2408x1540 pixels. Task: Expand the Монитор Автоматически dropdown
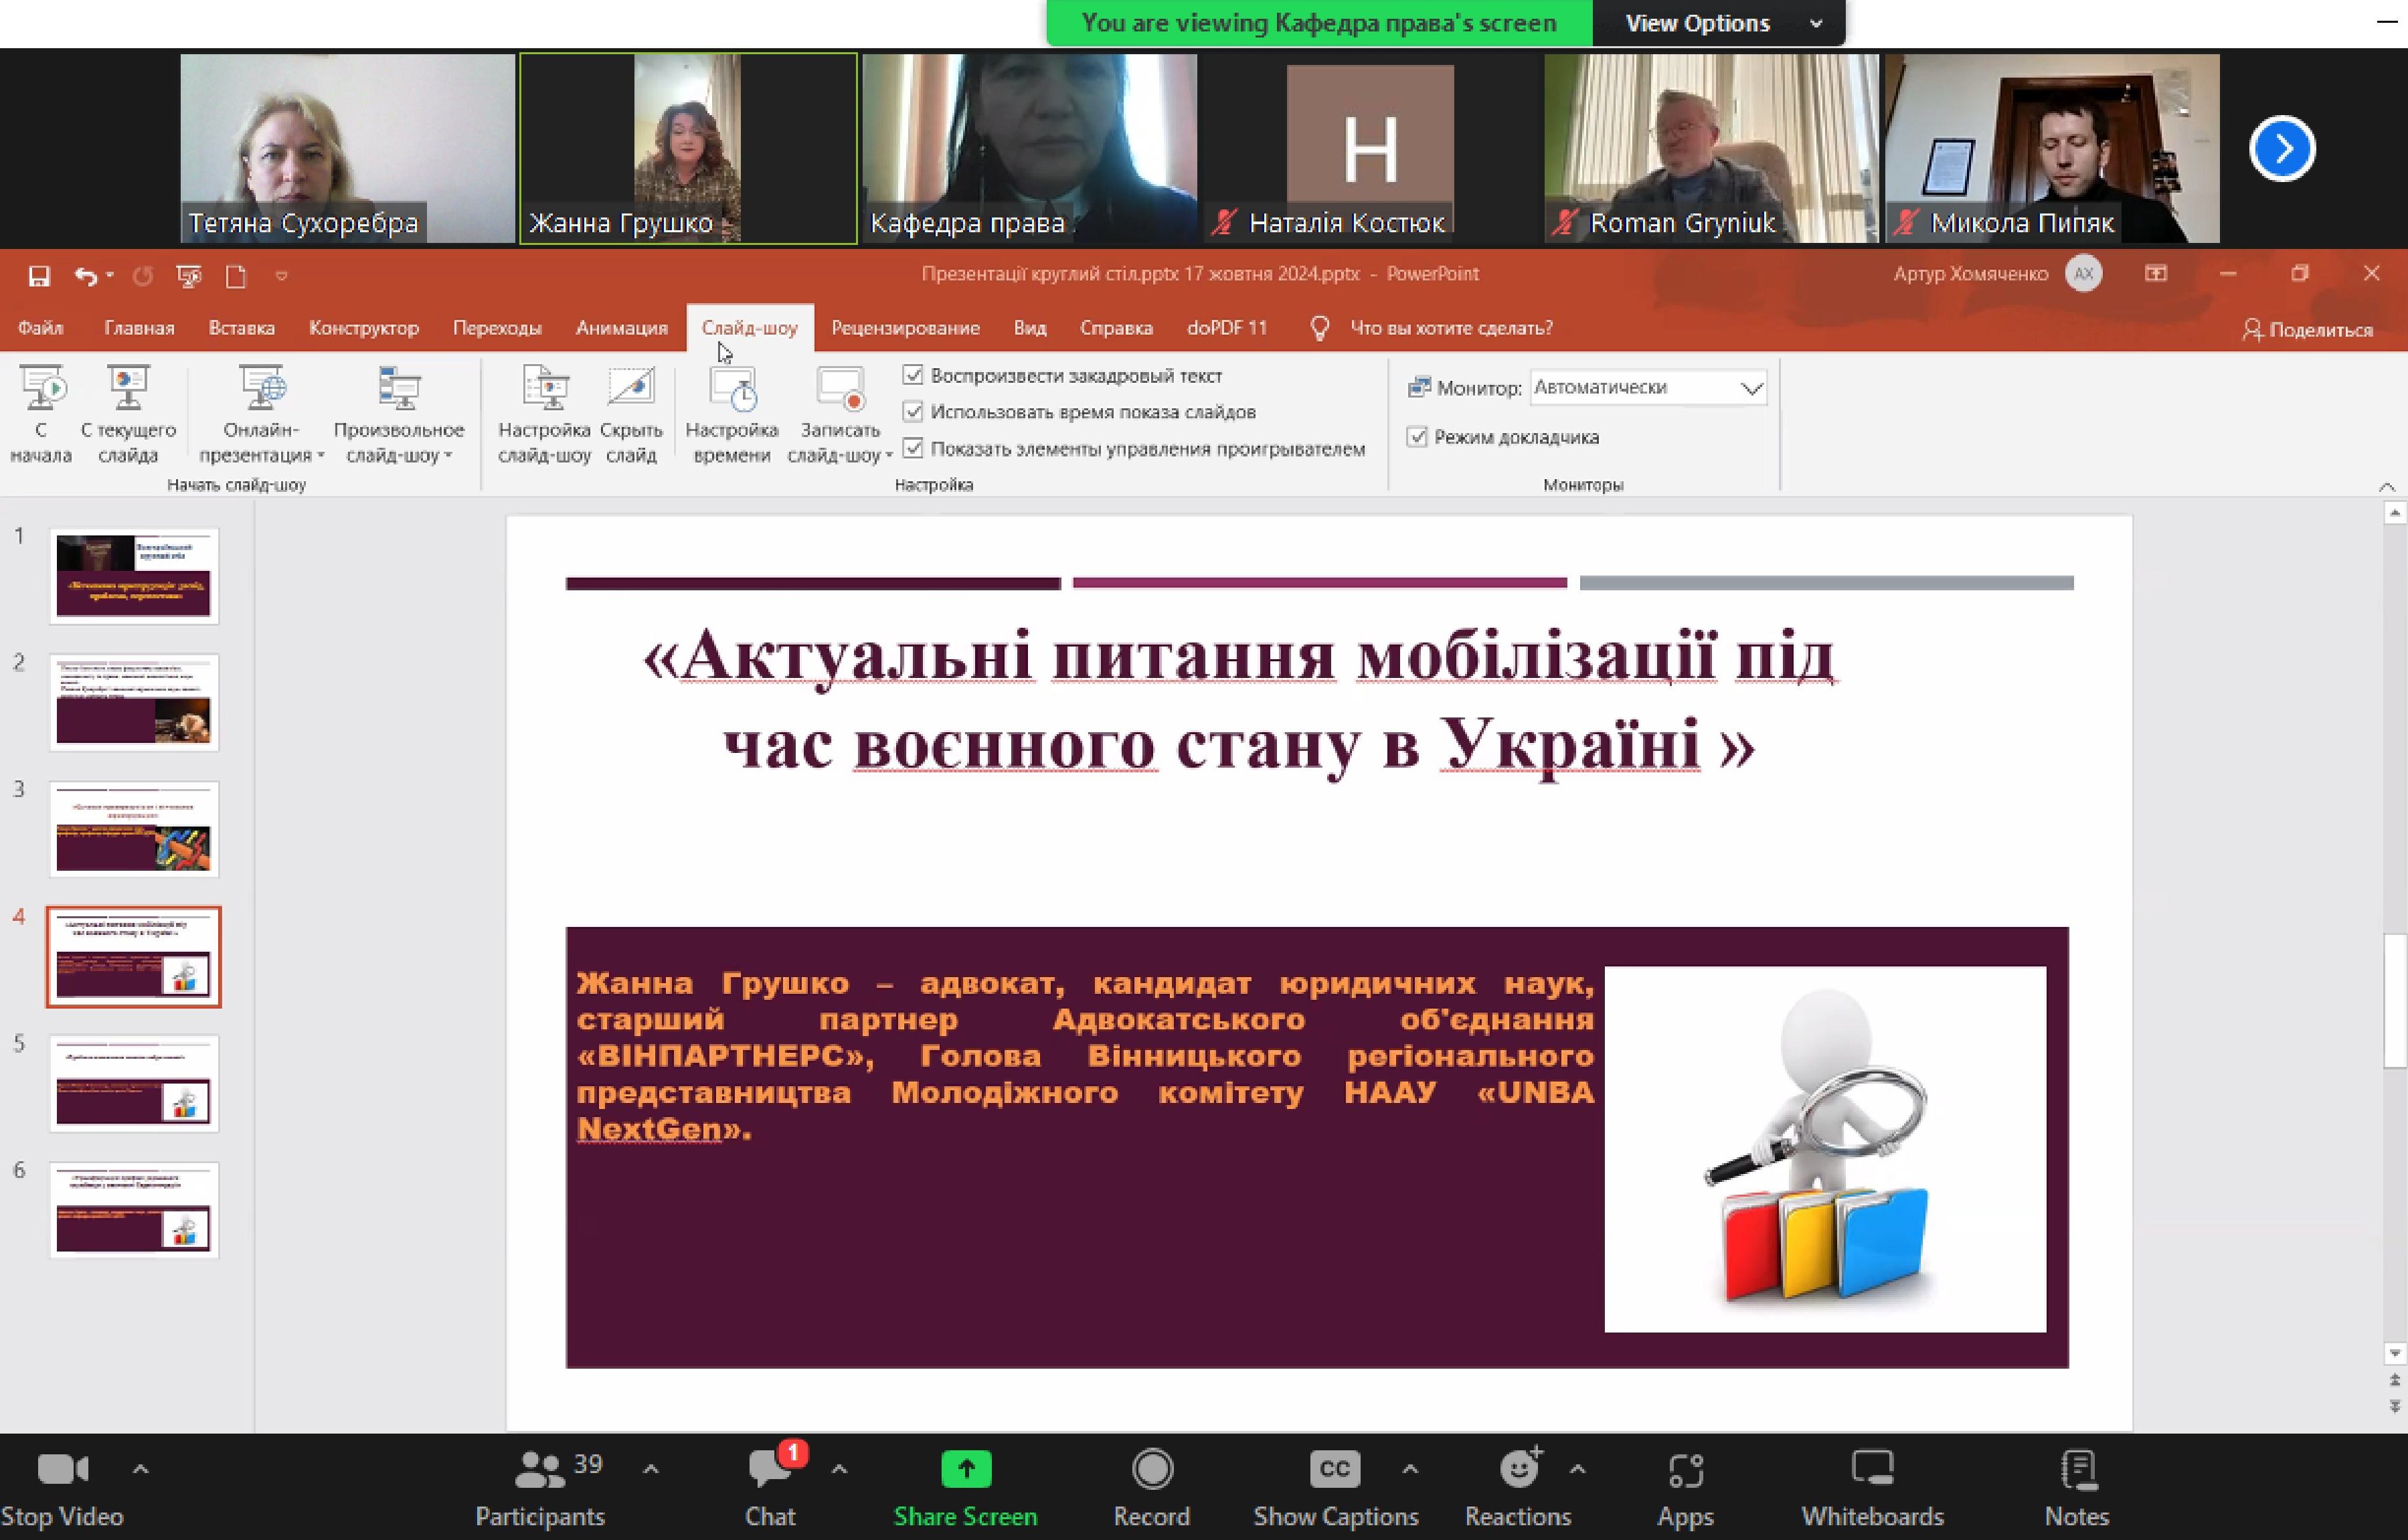pos(1751,388)
